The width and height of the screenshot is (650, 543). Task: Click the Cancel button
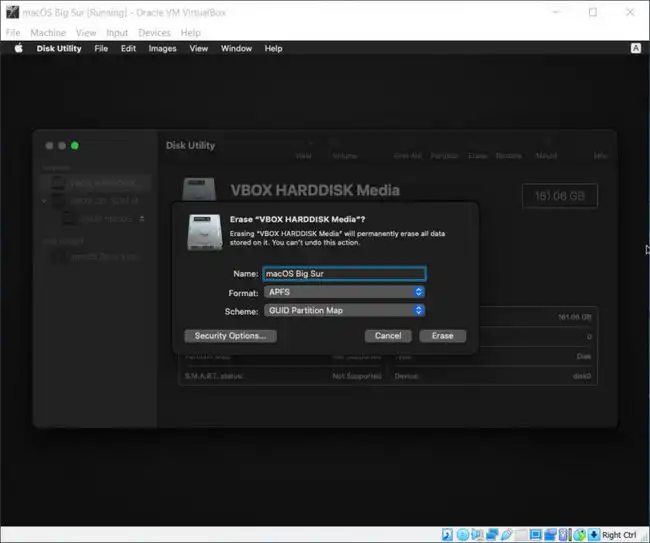point(387,336)
